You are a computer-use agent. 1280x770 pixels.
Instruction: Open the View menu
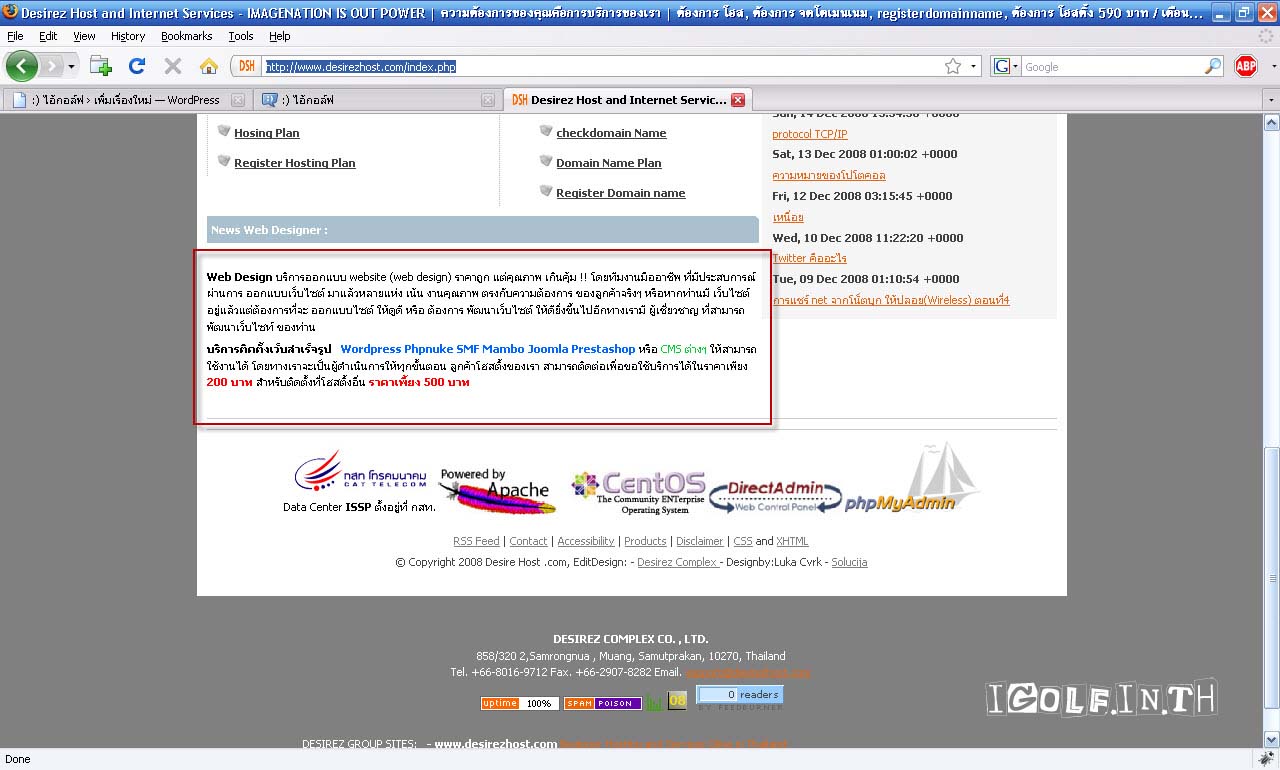pos(84,36)
